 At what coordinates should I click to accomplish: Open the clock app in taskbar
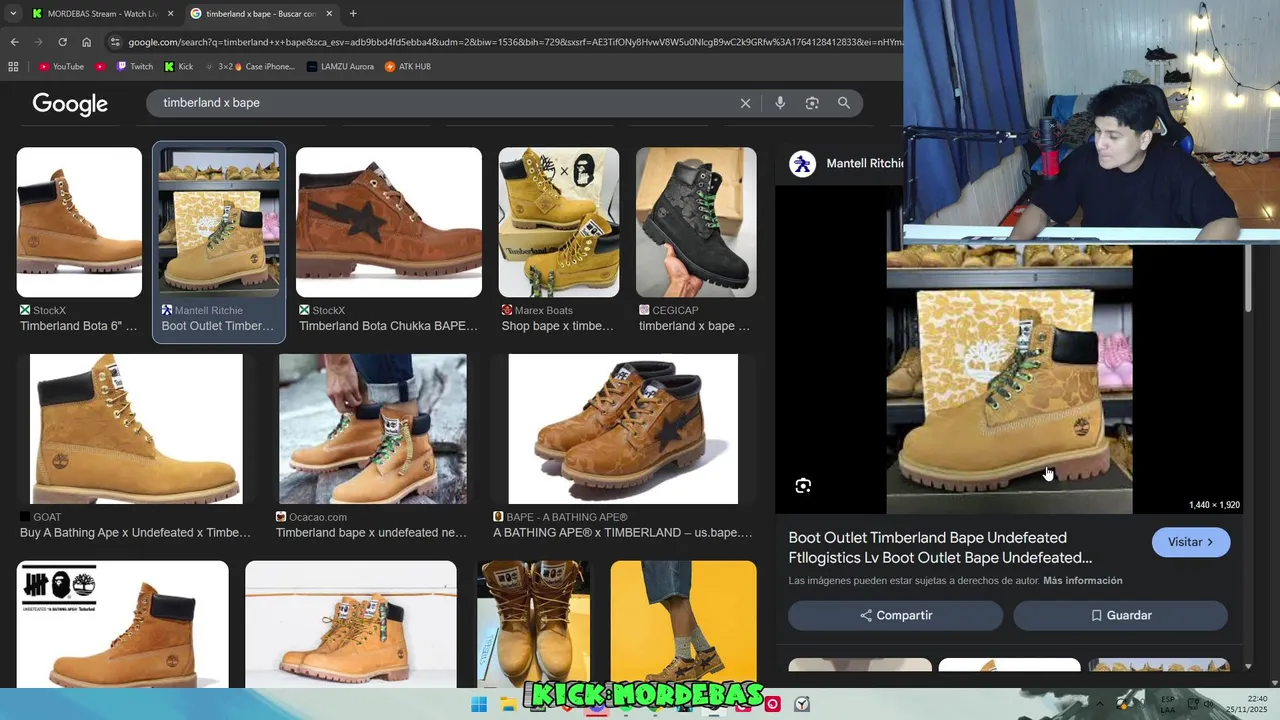[802, 704]
